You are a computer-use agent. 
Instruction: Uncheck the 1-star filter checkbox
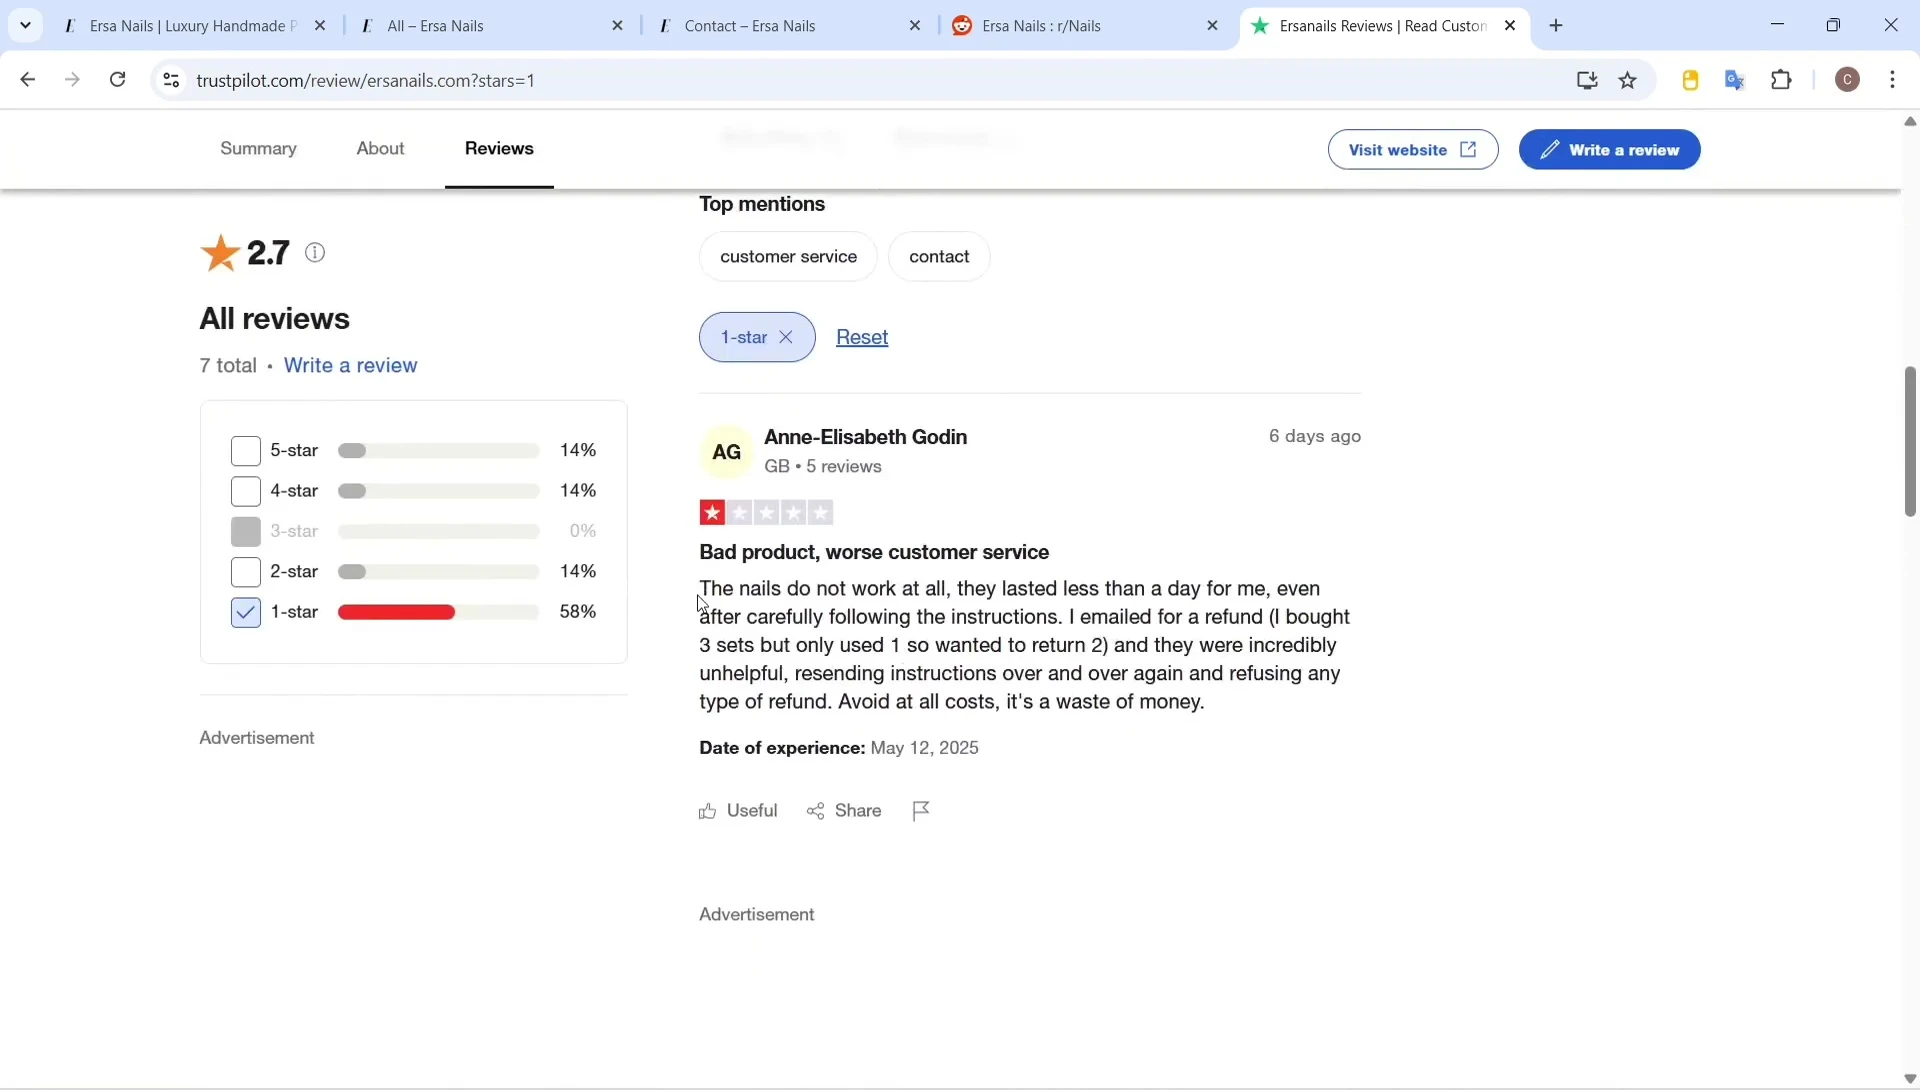245,612
